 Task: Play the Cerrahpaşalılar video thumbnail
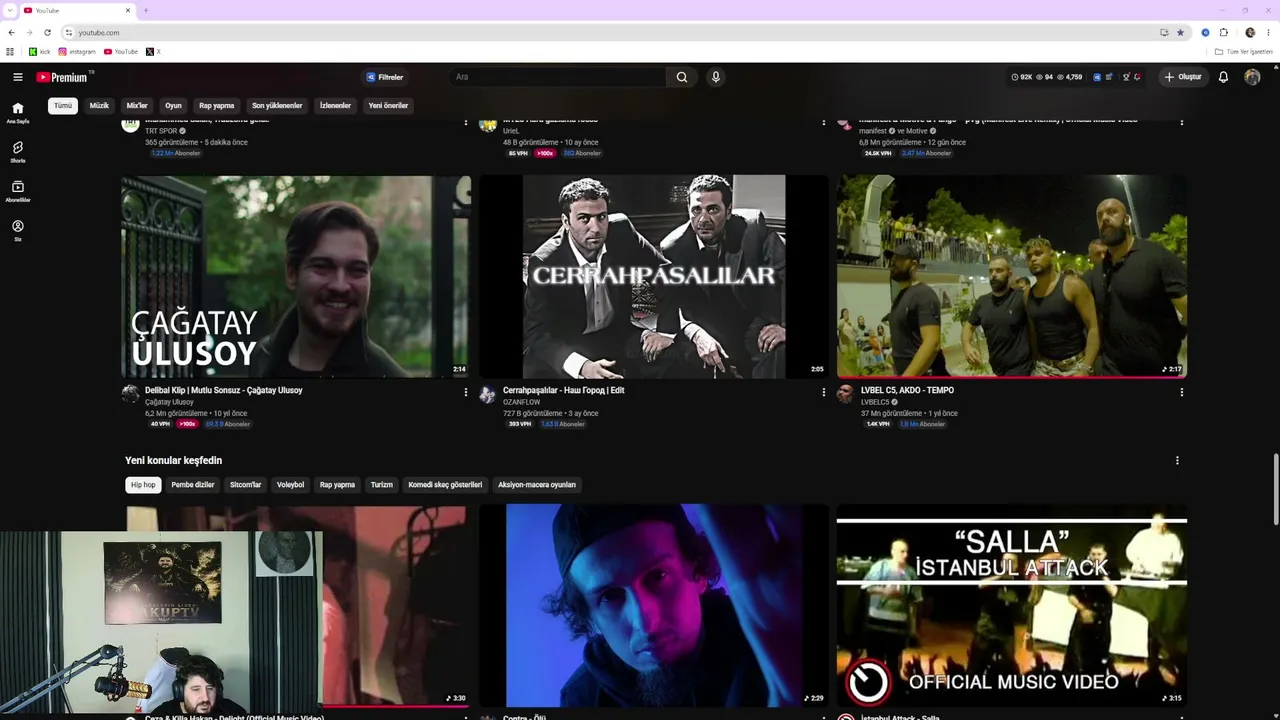pos(654,277)
